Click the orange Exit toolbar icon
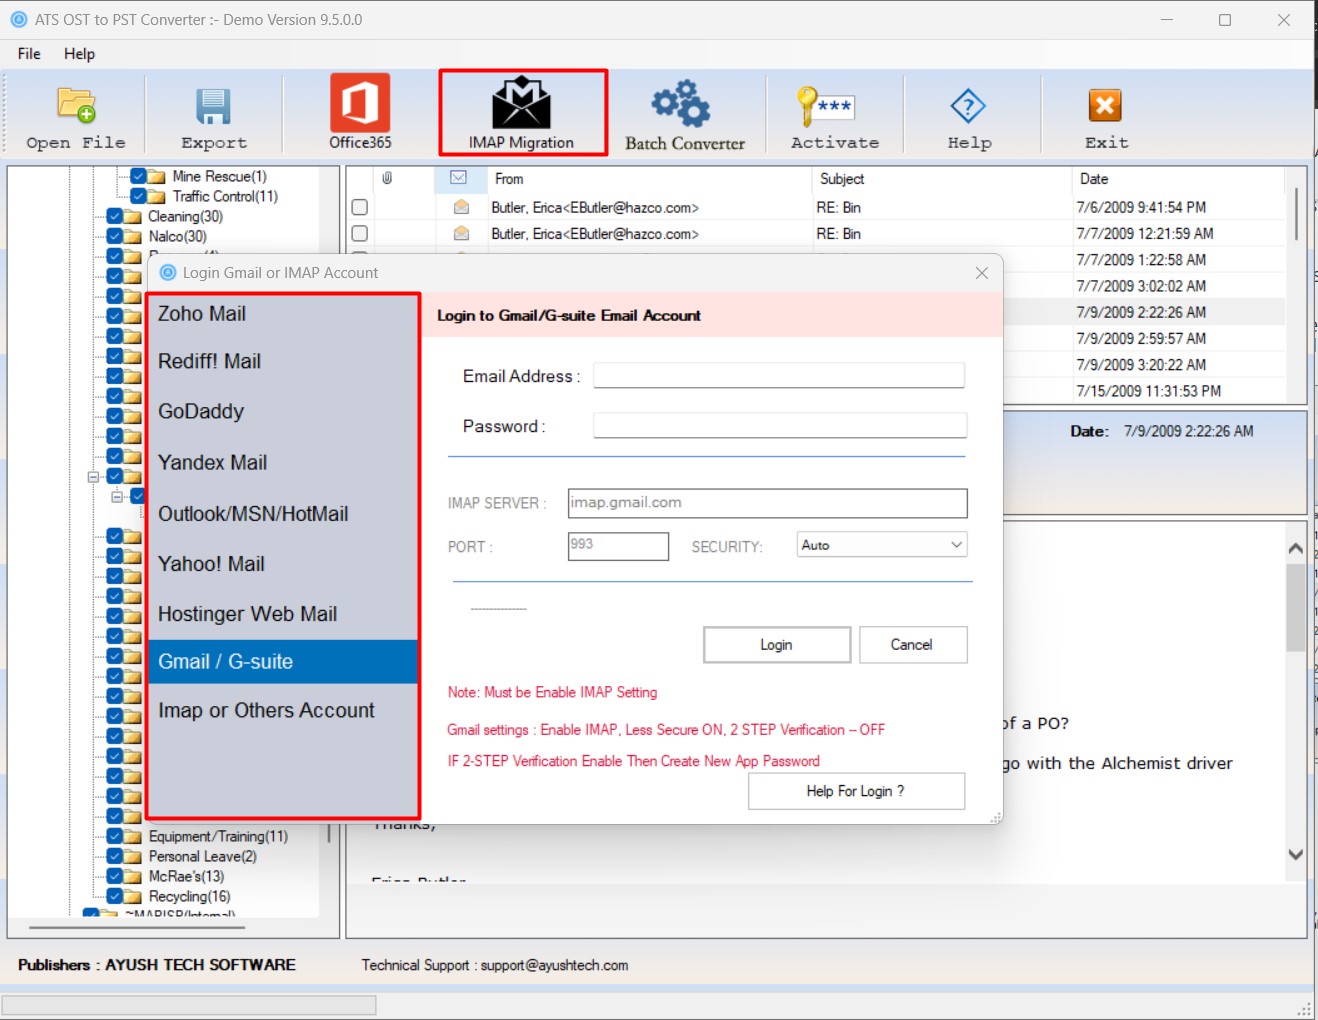1318x1020 pixels. 1105,105
